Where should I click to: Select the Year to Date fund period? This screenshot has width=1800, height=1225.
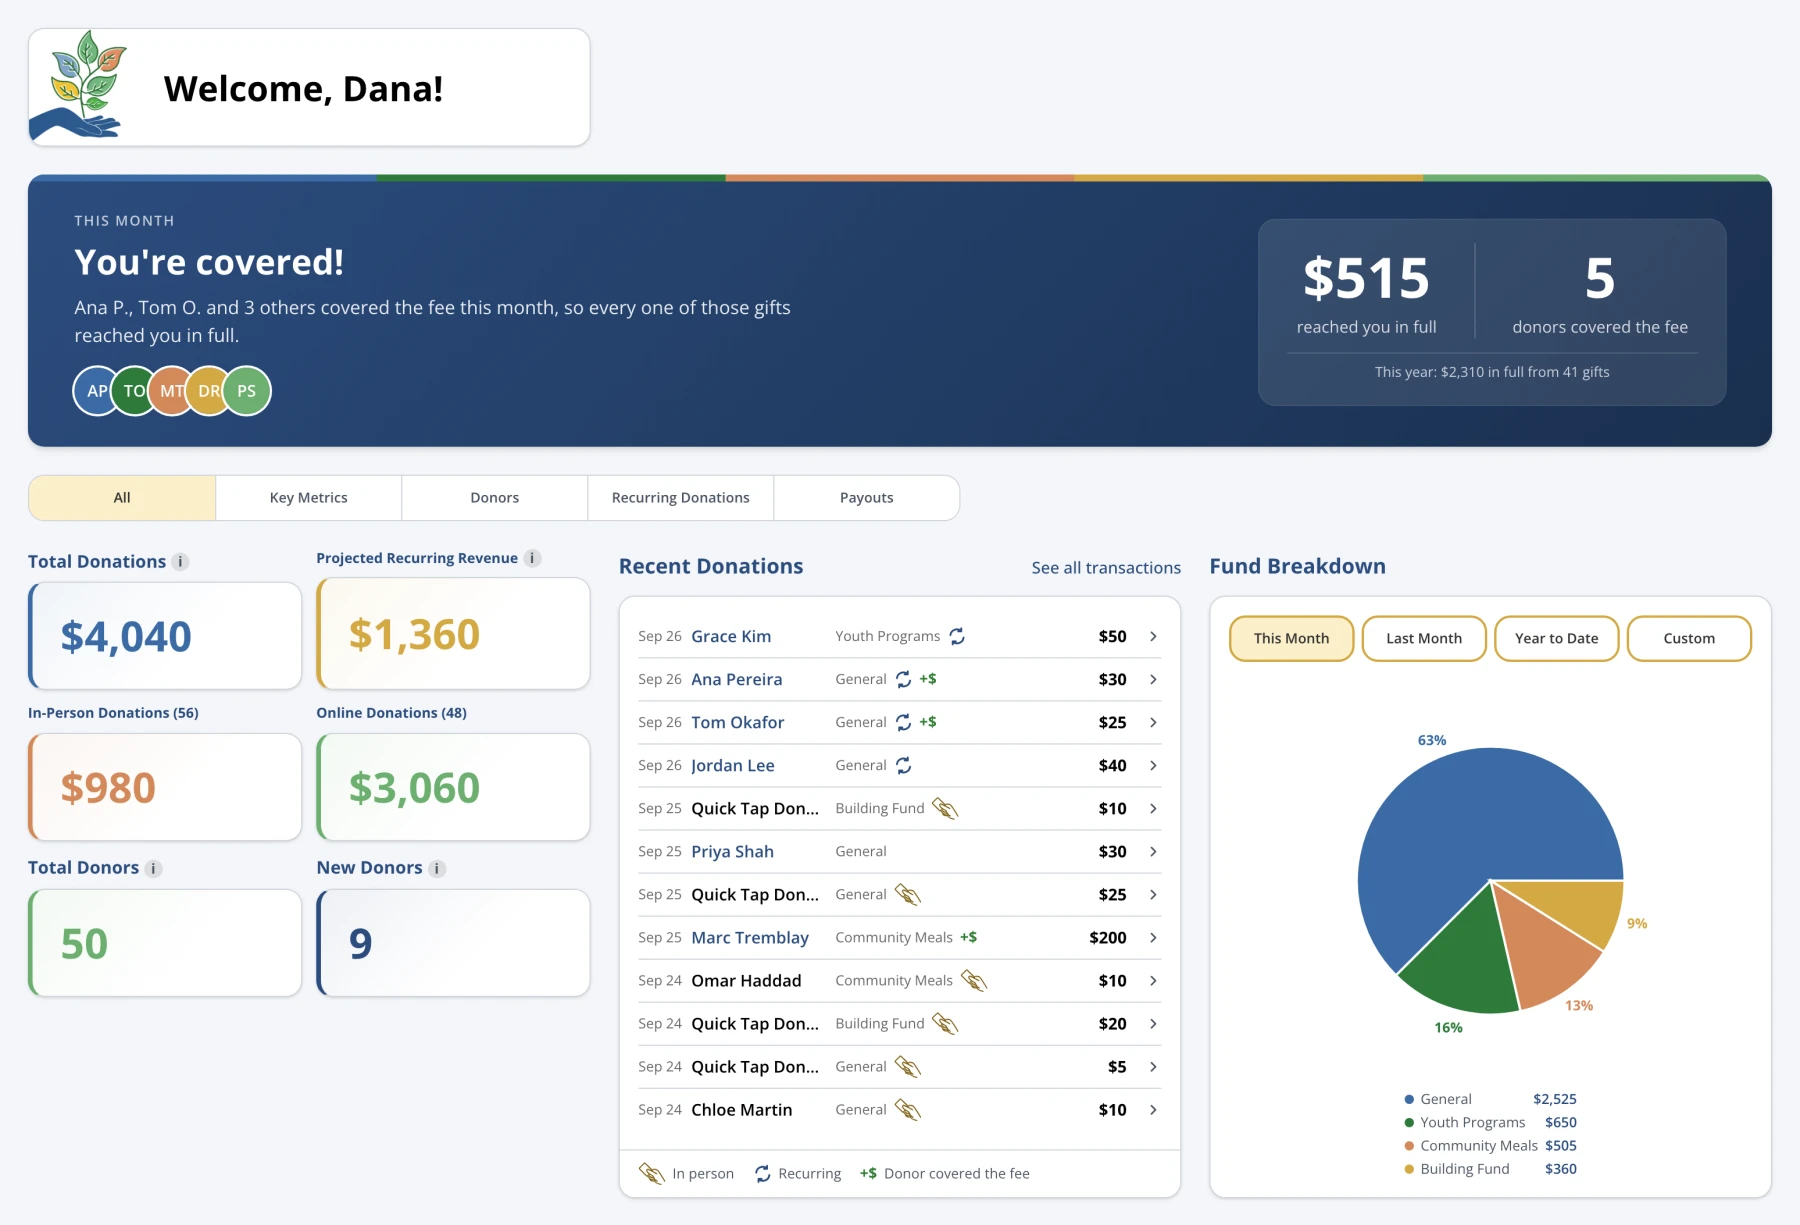pyautogui.click(x=1556, y=638)
